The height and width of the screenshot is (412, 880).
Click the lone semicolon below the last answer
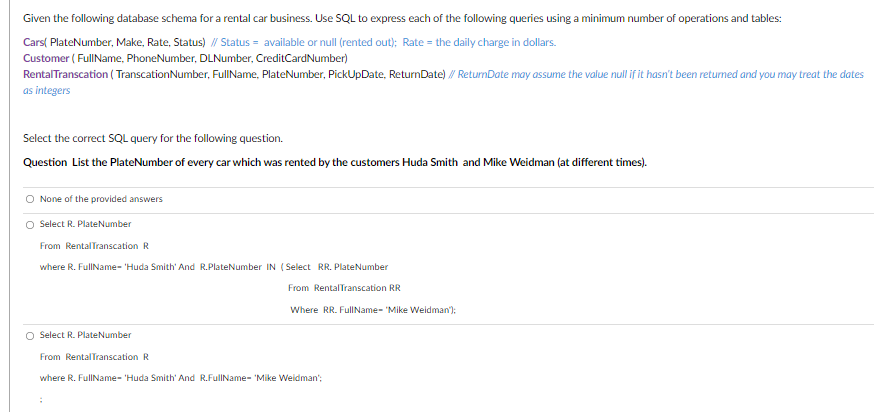42,398
